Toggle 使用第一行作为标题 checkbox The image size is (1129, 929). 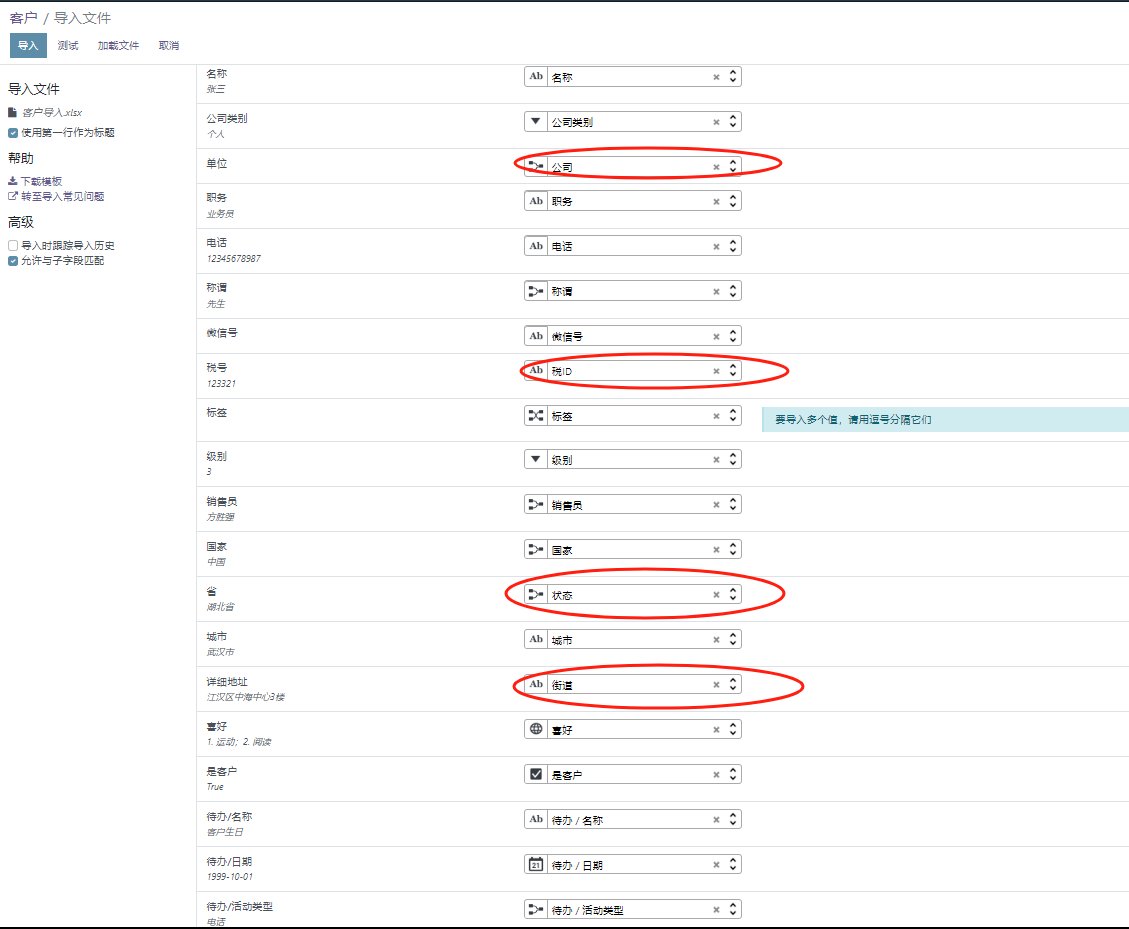pos(13,132)
